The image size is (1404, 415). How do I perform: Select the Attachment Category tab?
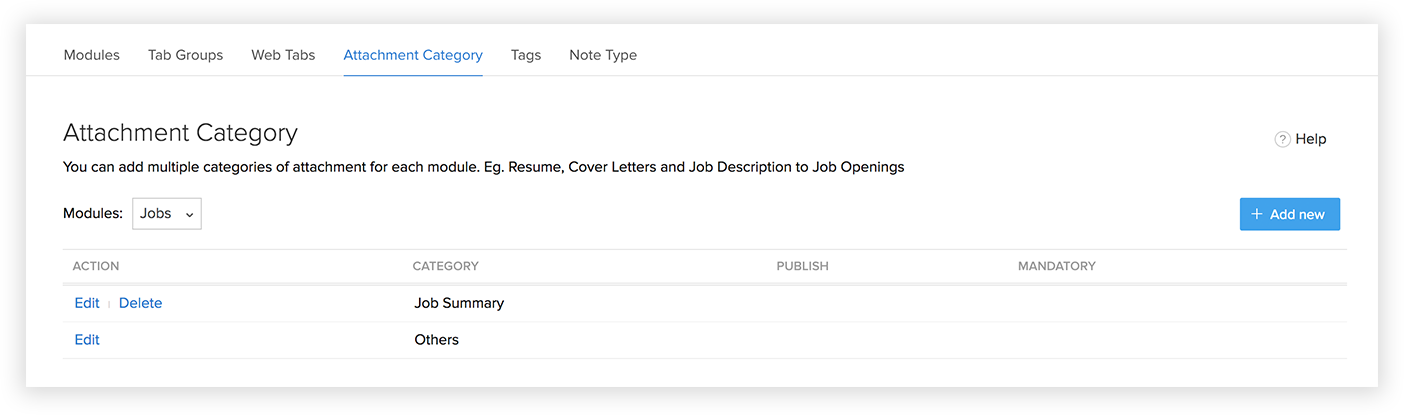point(413,55)
